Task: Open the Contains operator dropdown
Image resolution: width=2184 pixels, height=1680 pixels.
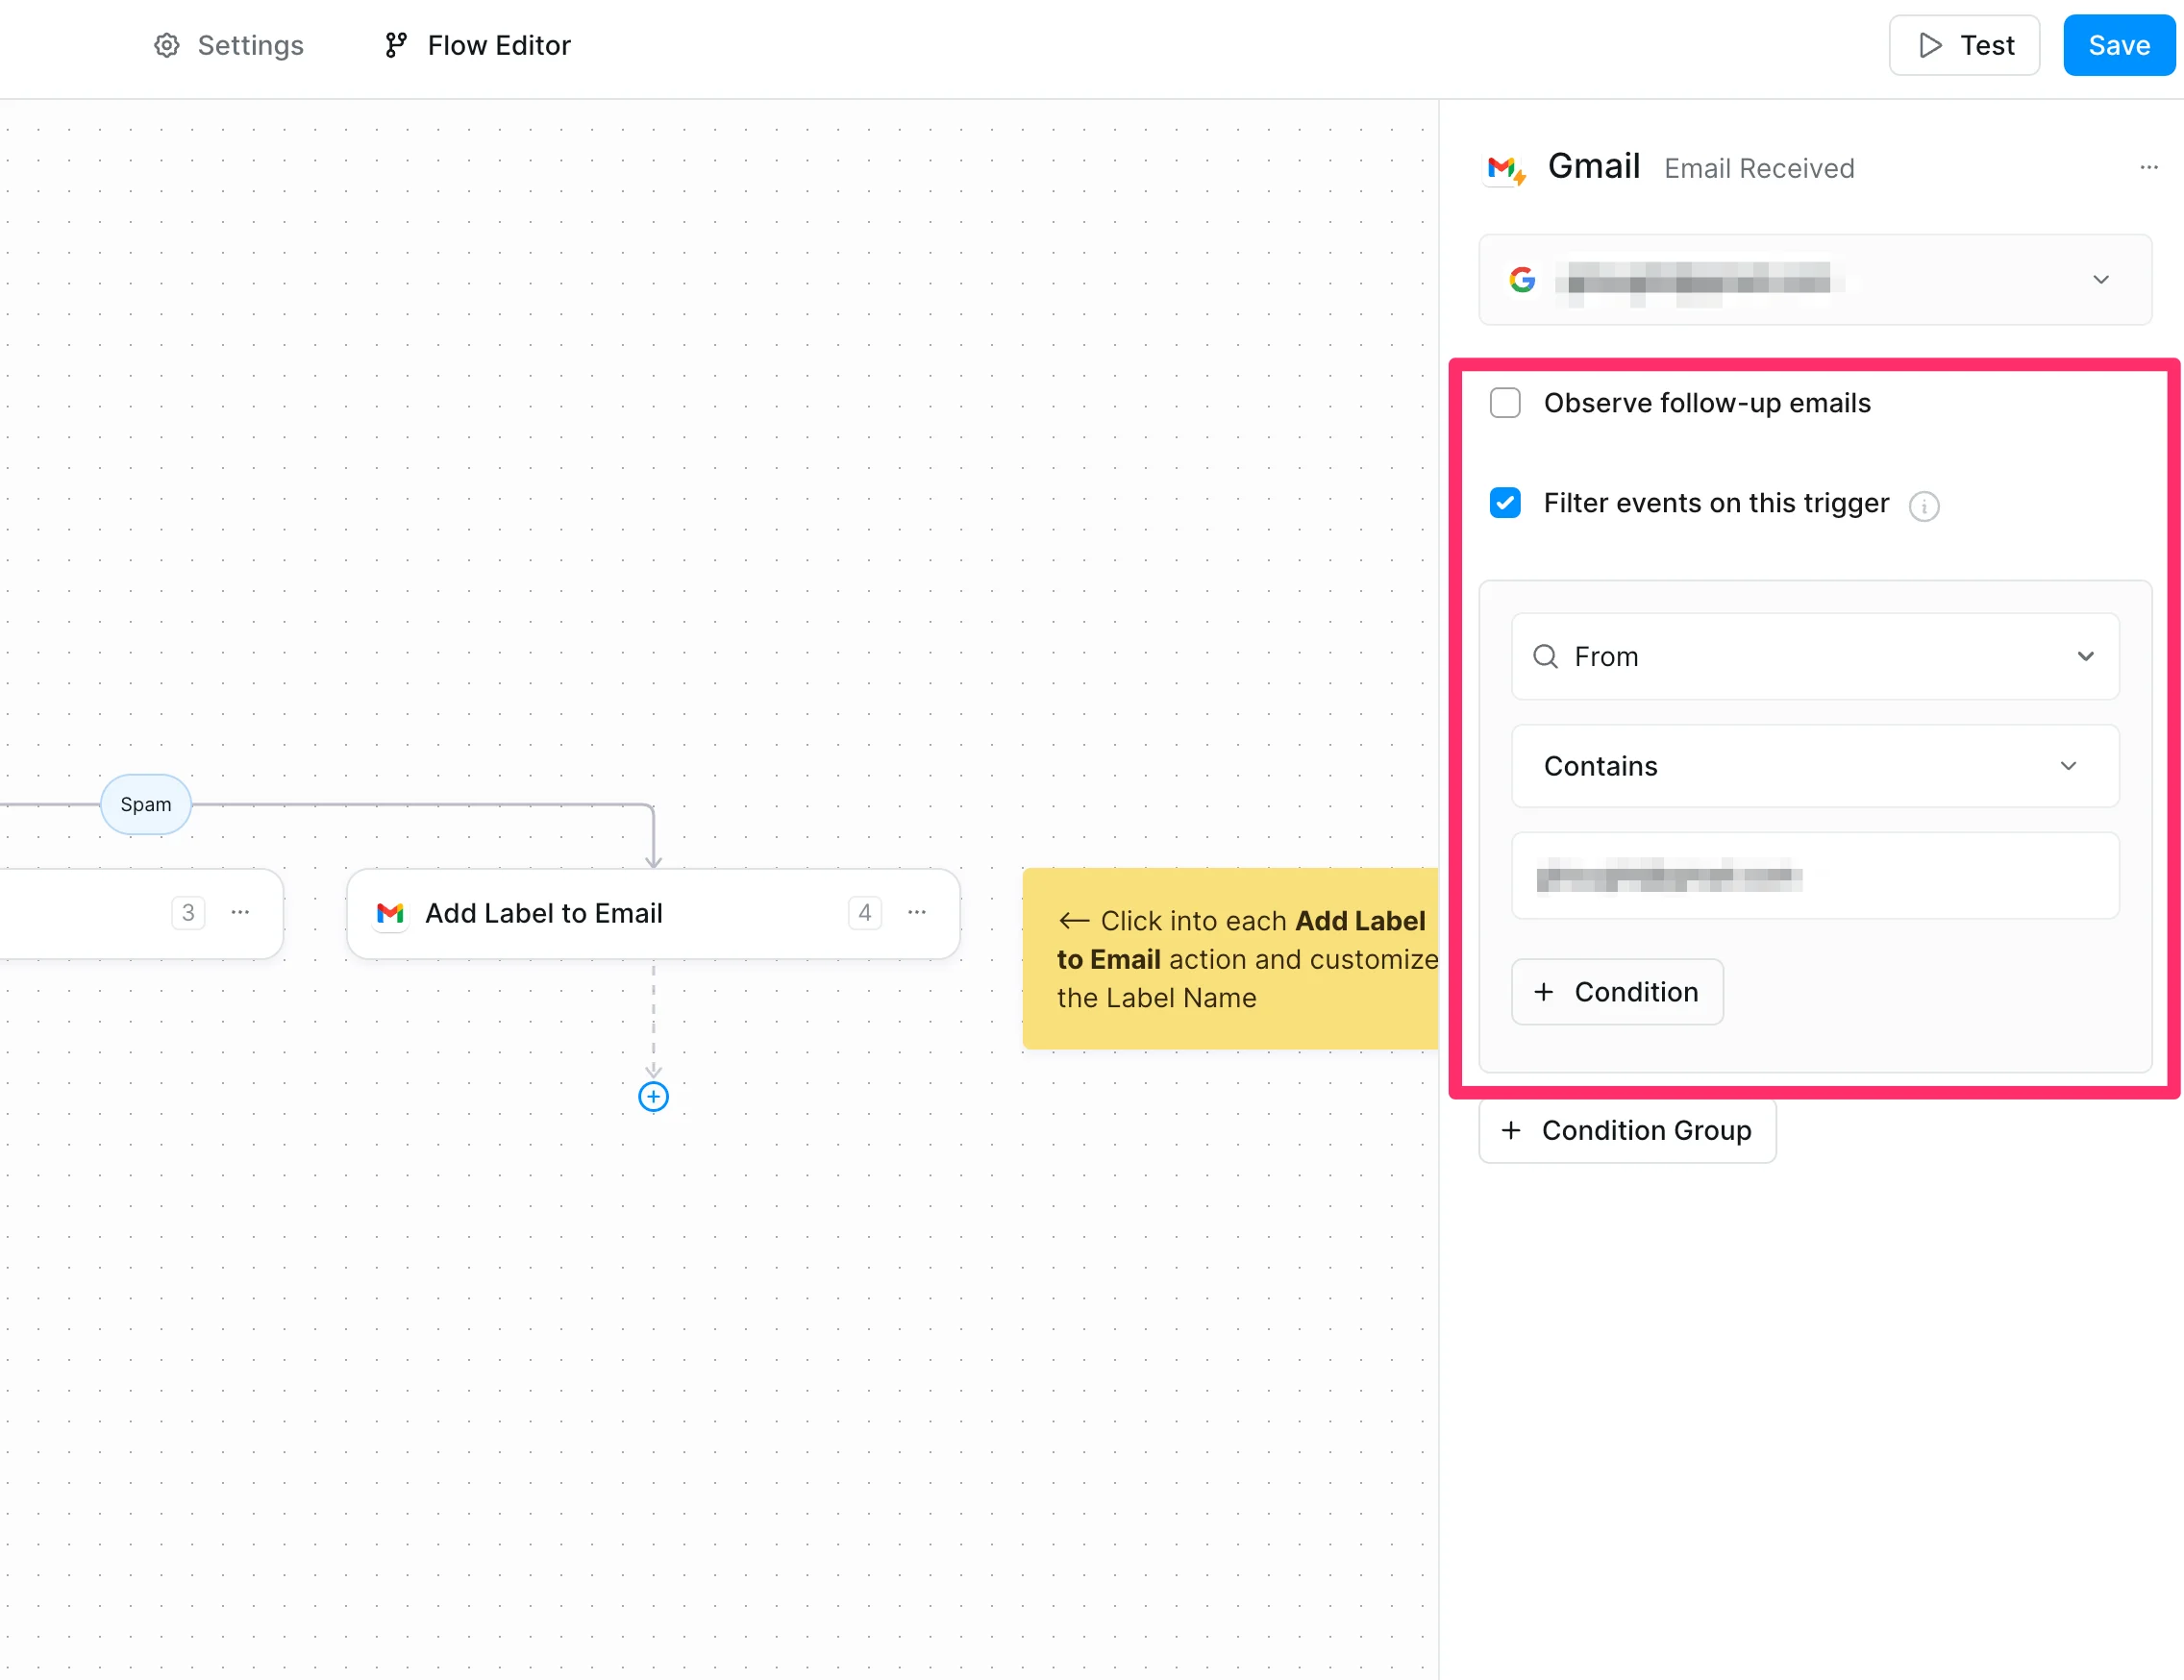Action: (x=1814, y=766)
